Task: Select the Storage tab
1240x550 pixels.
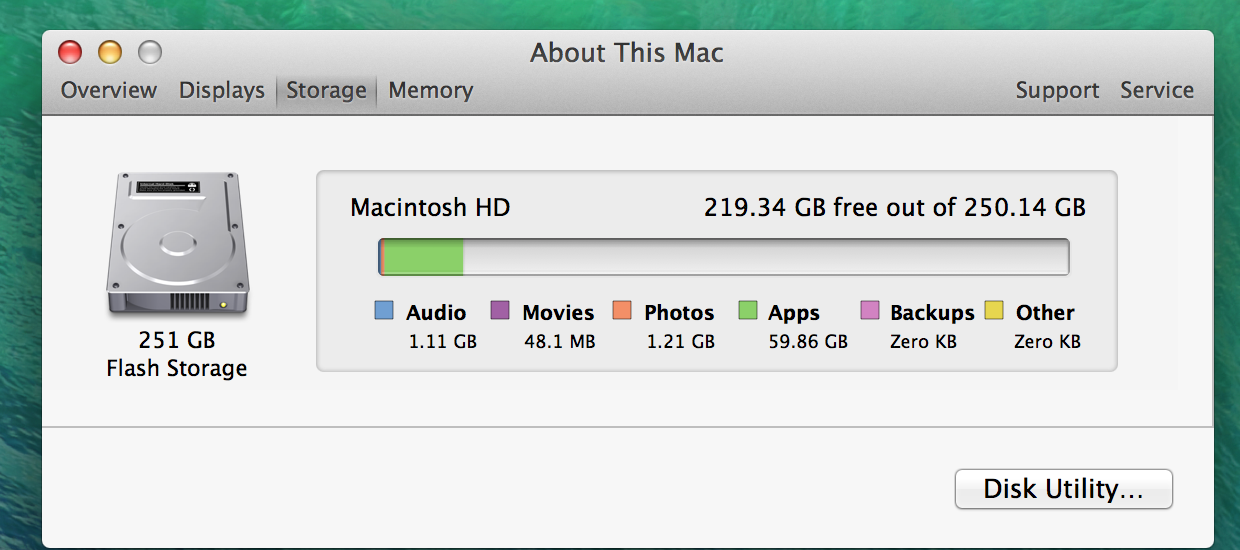Action: click(x=326, y=90)
